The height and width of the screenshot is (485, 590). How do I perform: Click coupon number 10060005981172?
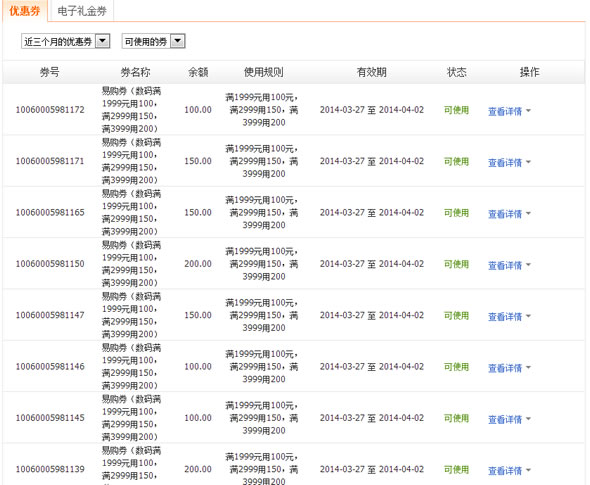coord(50,110)
